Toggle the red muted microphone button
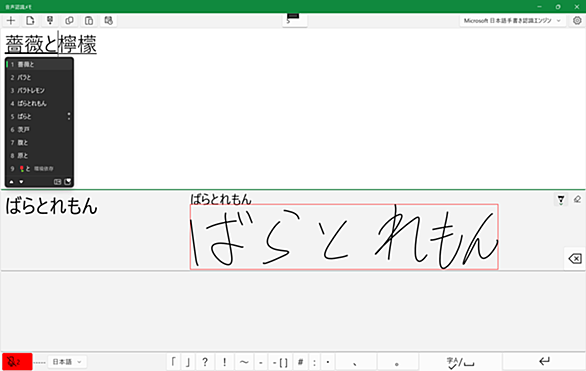This screenshot has width=586, height=371. click(x=17, y=362)
